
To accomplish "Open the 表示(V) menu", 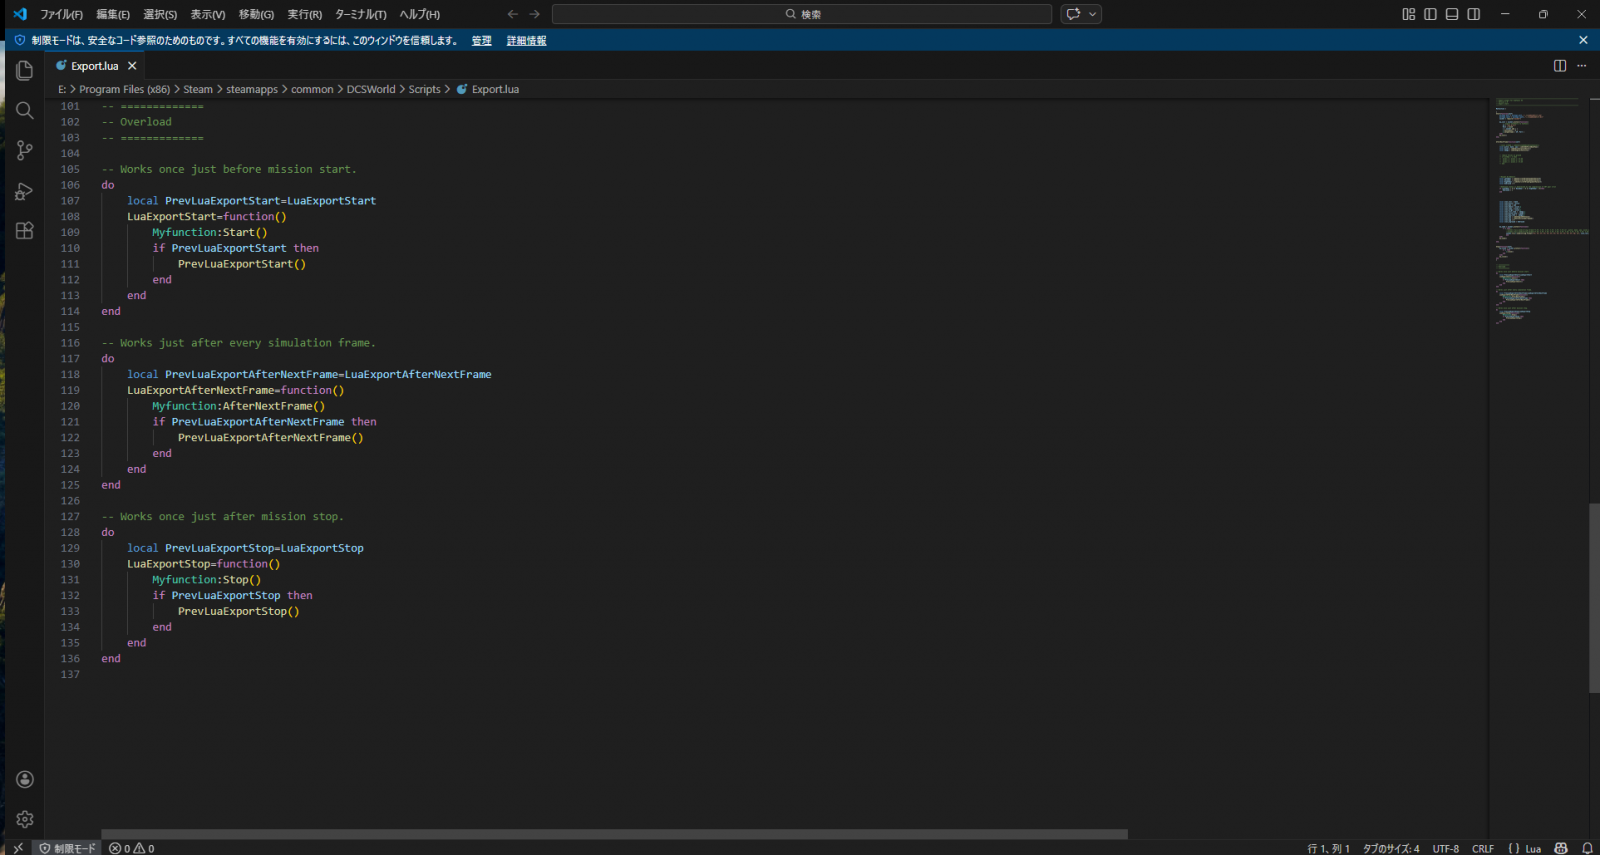I will (x=208, y=14).
